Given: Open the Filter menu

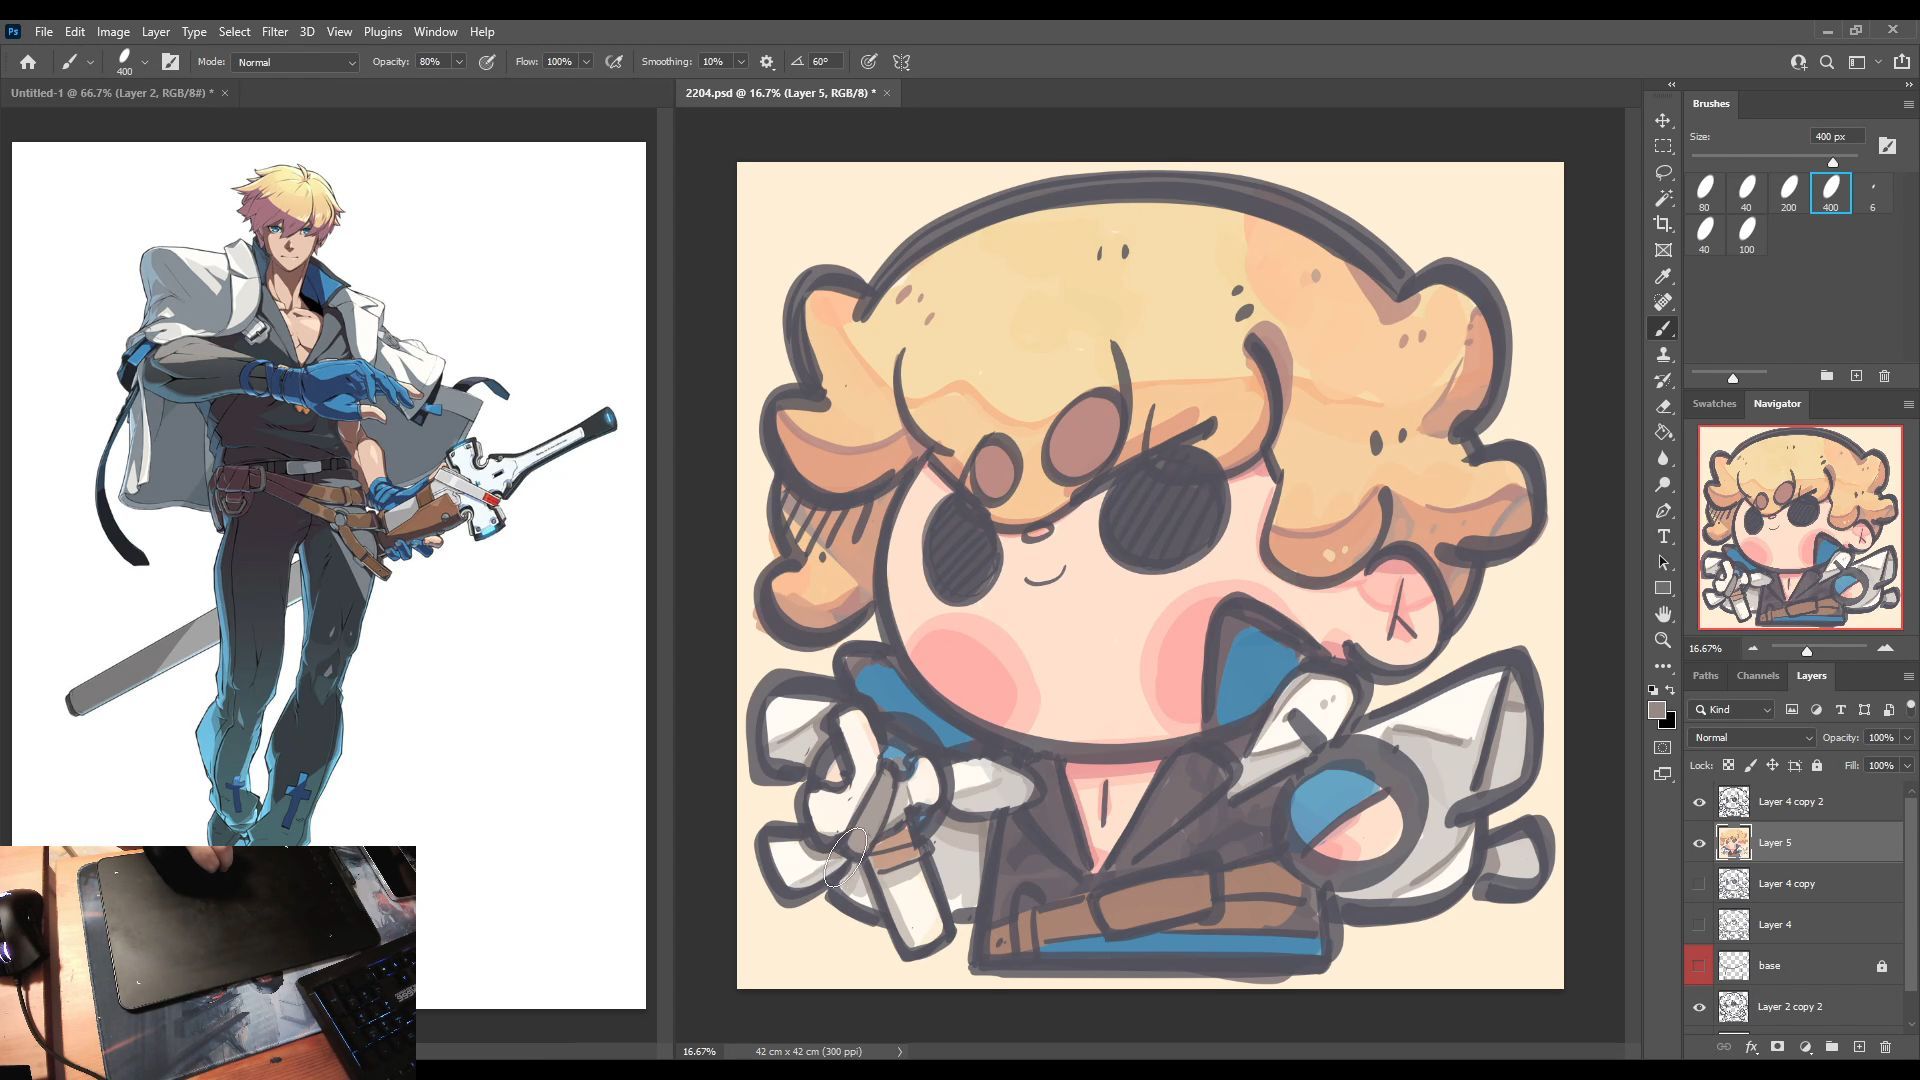Looking at the screenshot, I should click(274, 32).
